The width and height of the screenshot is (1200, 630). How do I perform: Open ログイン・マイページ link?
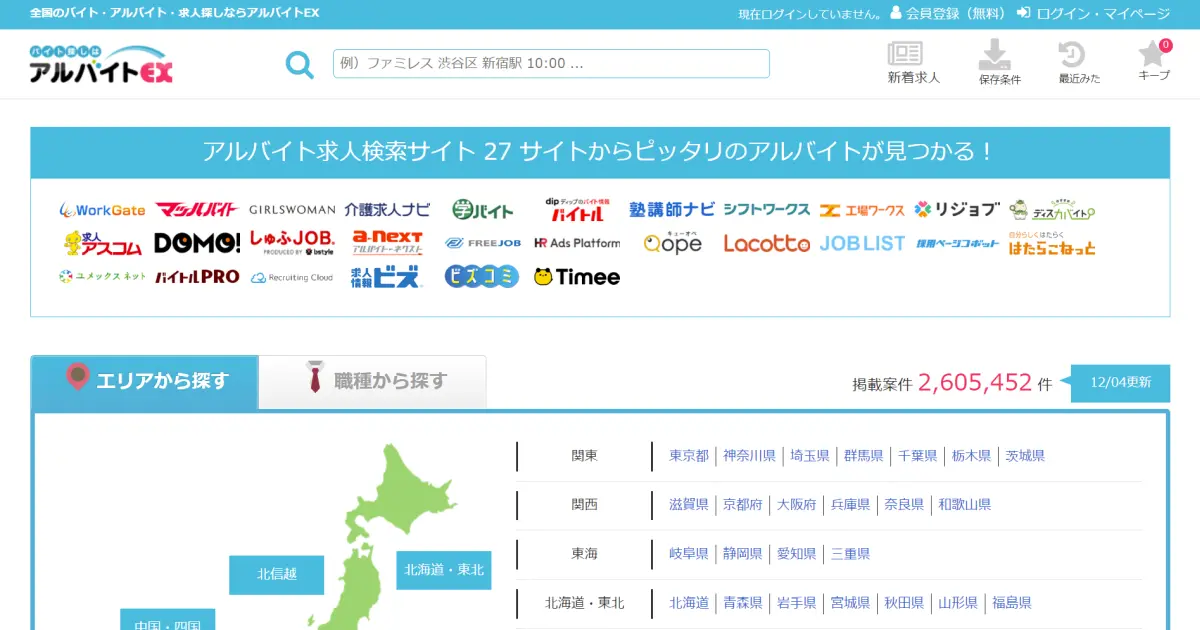[x=1093, y=14]
